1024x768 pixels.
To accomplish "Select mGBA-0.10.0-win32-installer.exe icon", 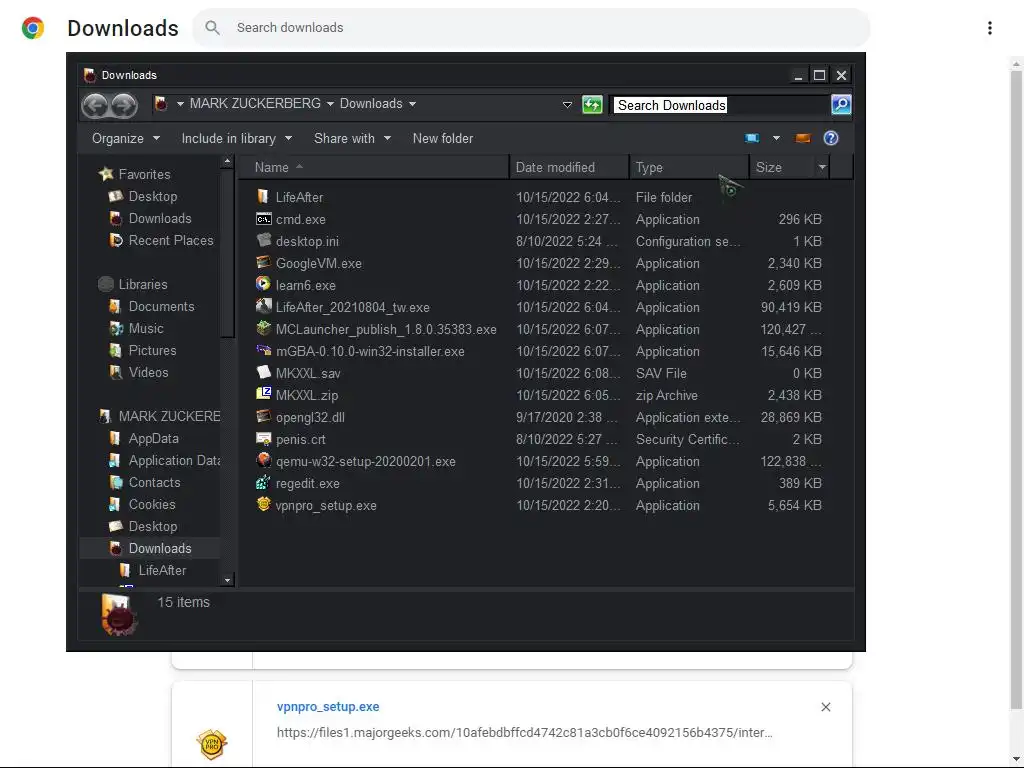I will click(263, 351).
